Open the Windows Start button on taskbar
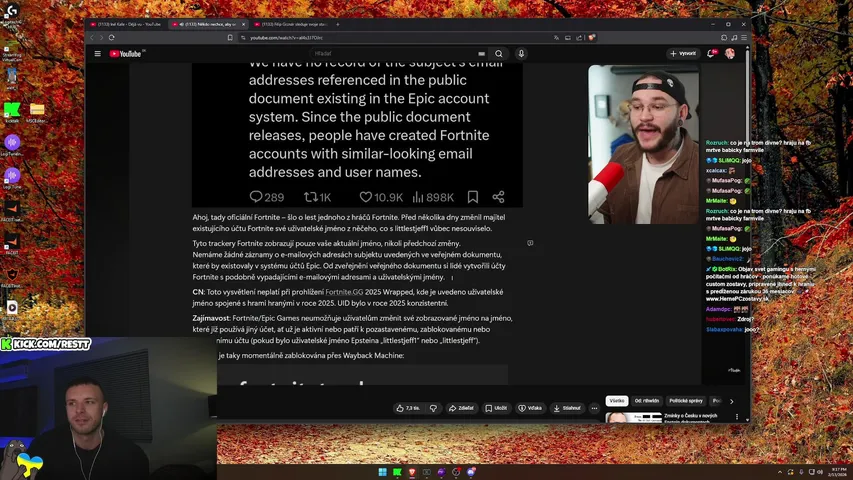Screen dimensions: 853x480 [382, 472]
